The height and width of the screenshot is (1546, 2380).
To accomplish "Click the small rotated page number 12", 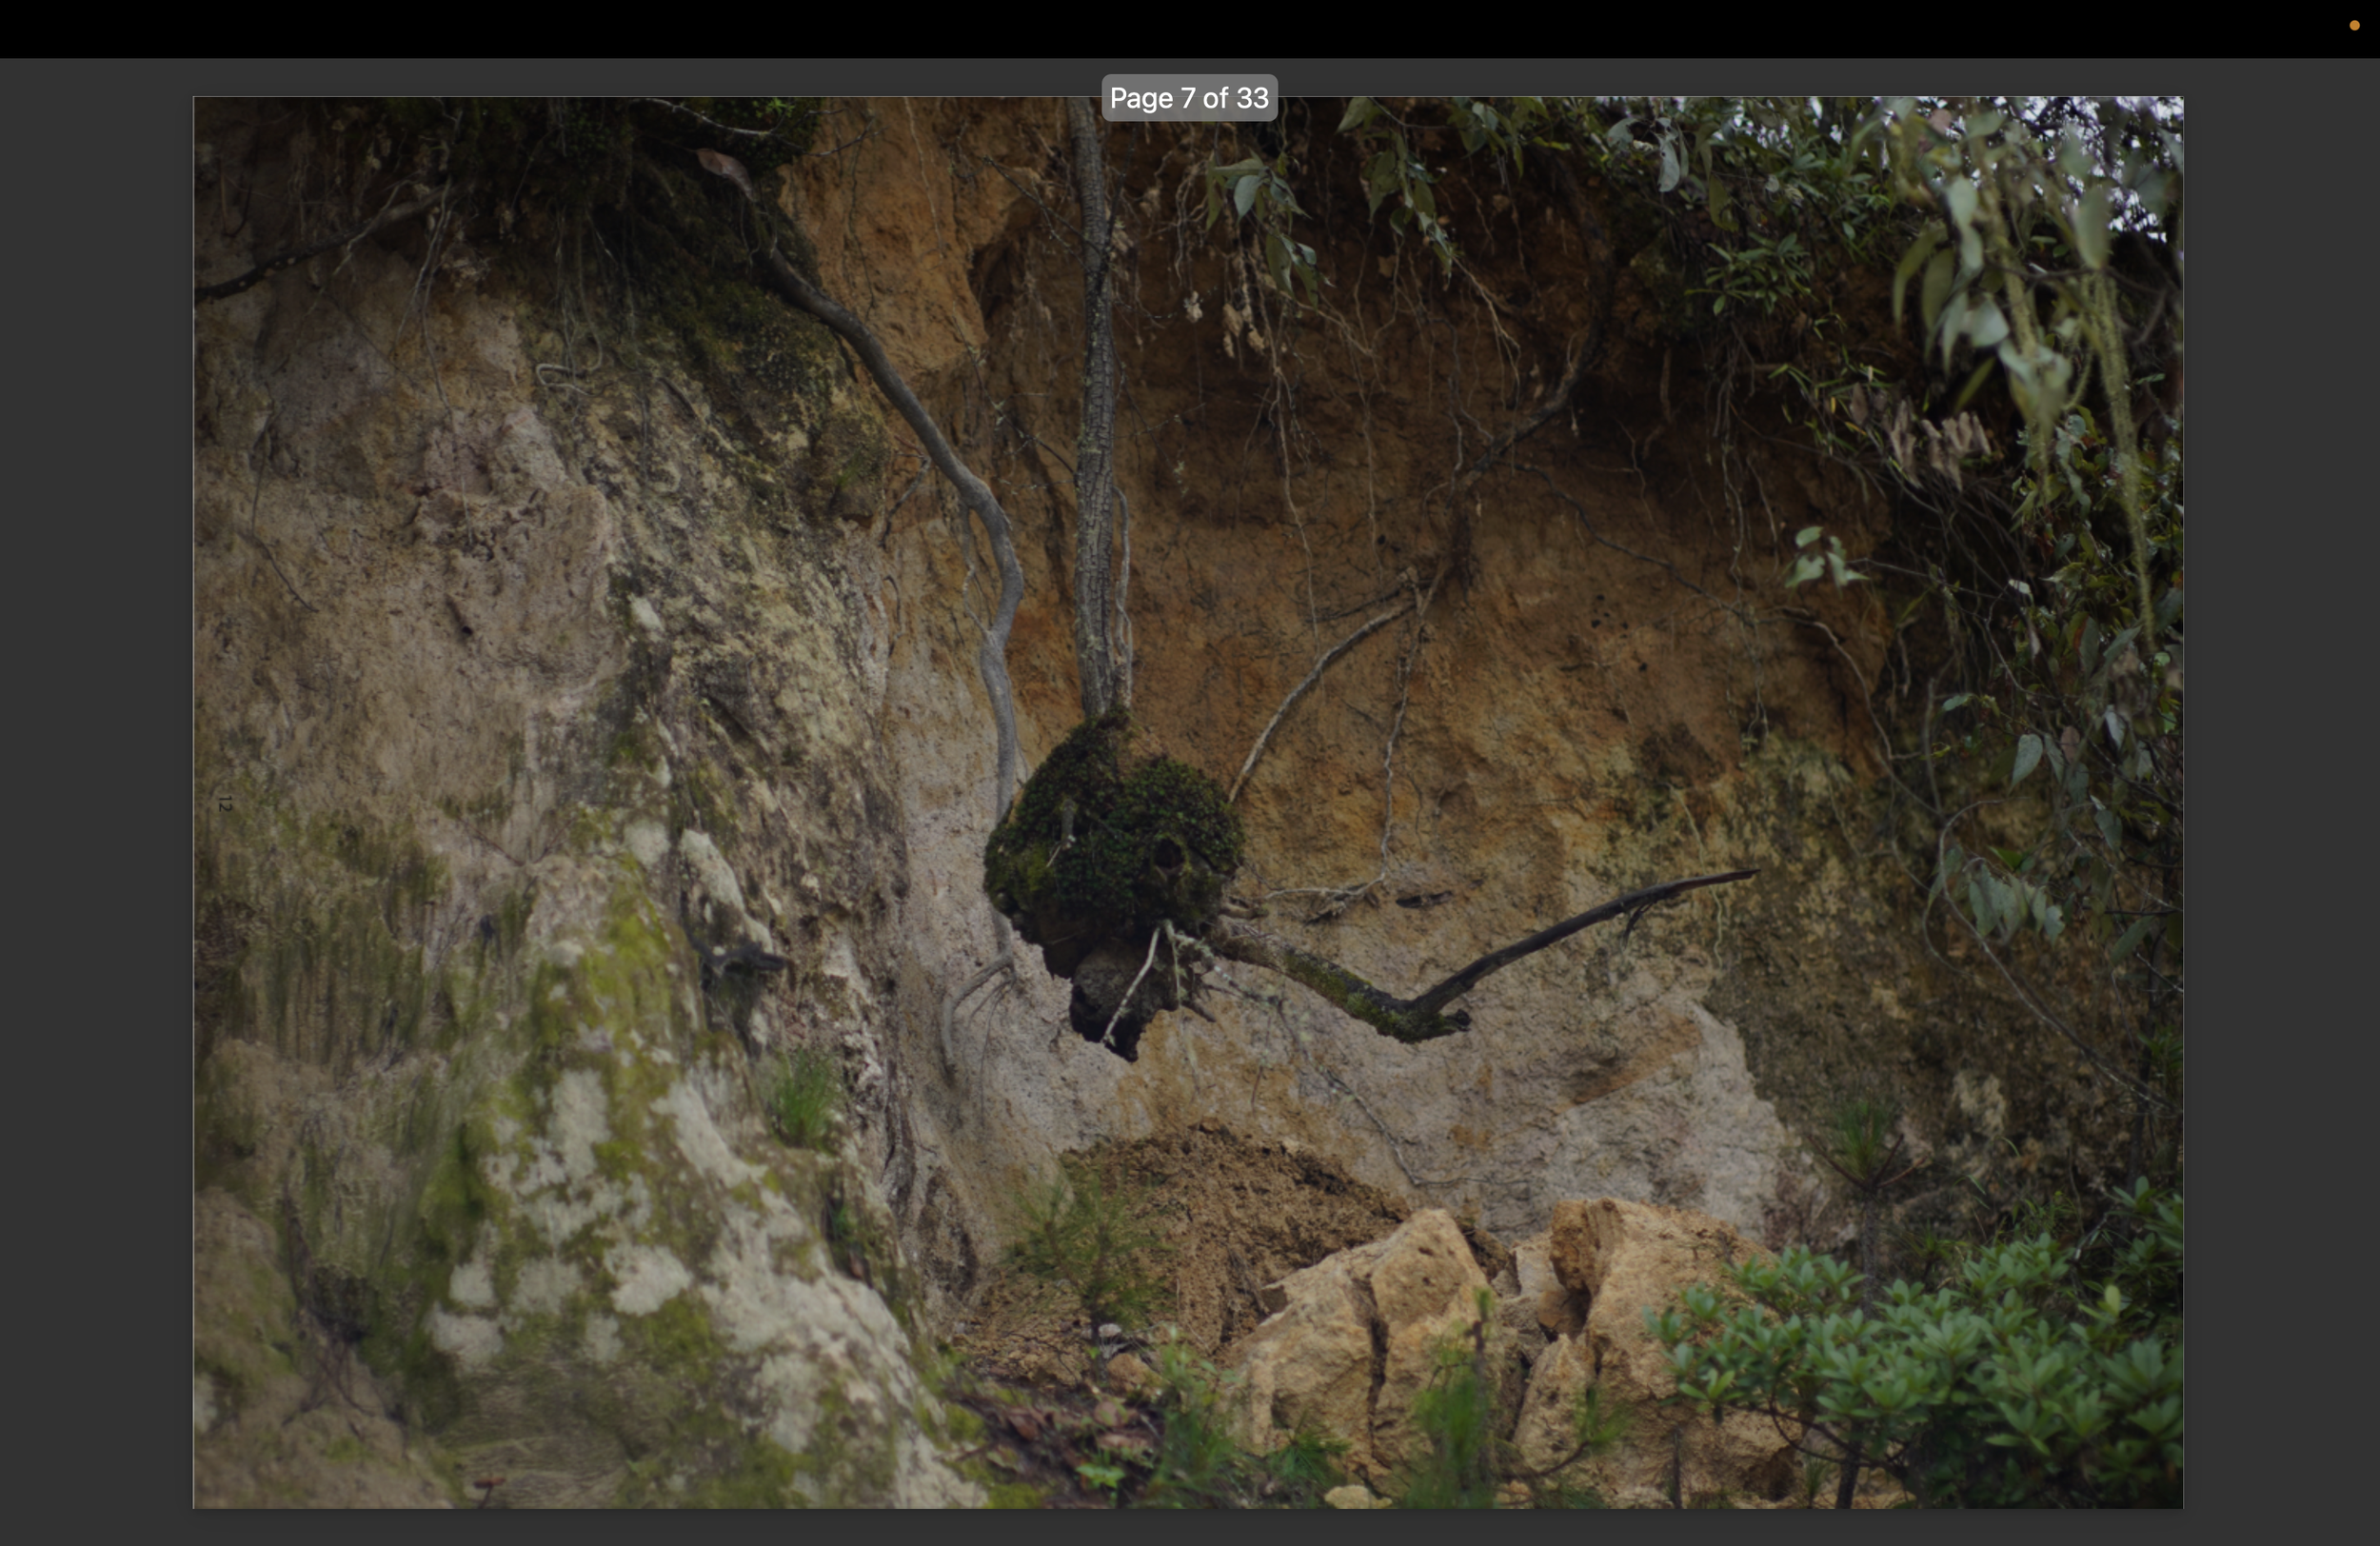I will pyautogui.click(x=225, y=803).
